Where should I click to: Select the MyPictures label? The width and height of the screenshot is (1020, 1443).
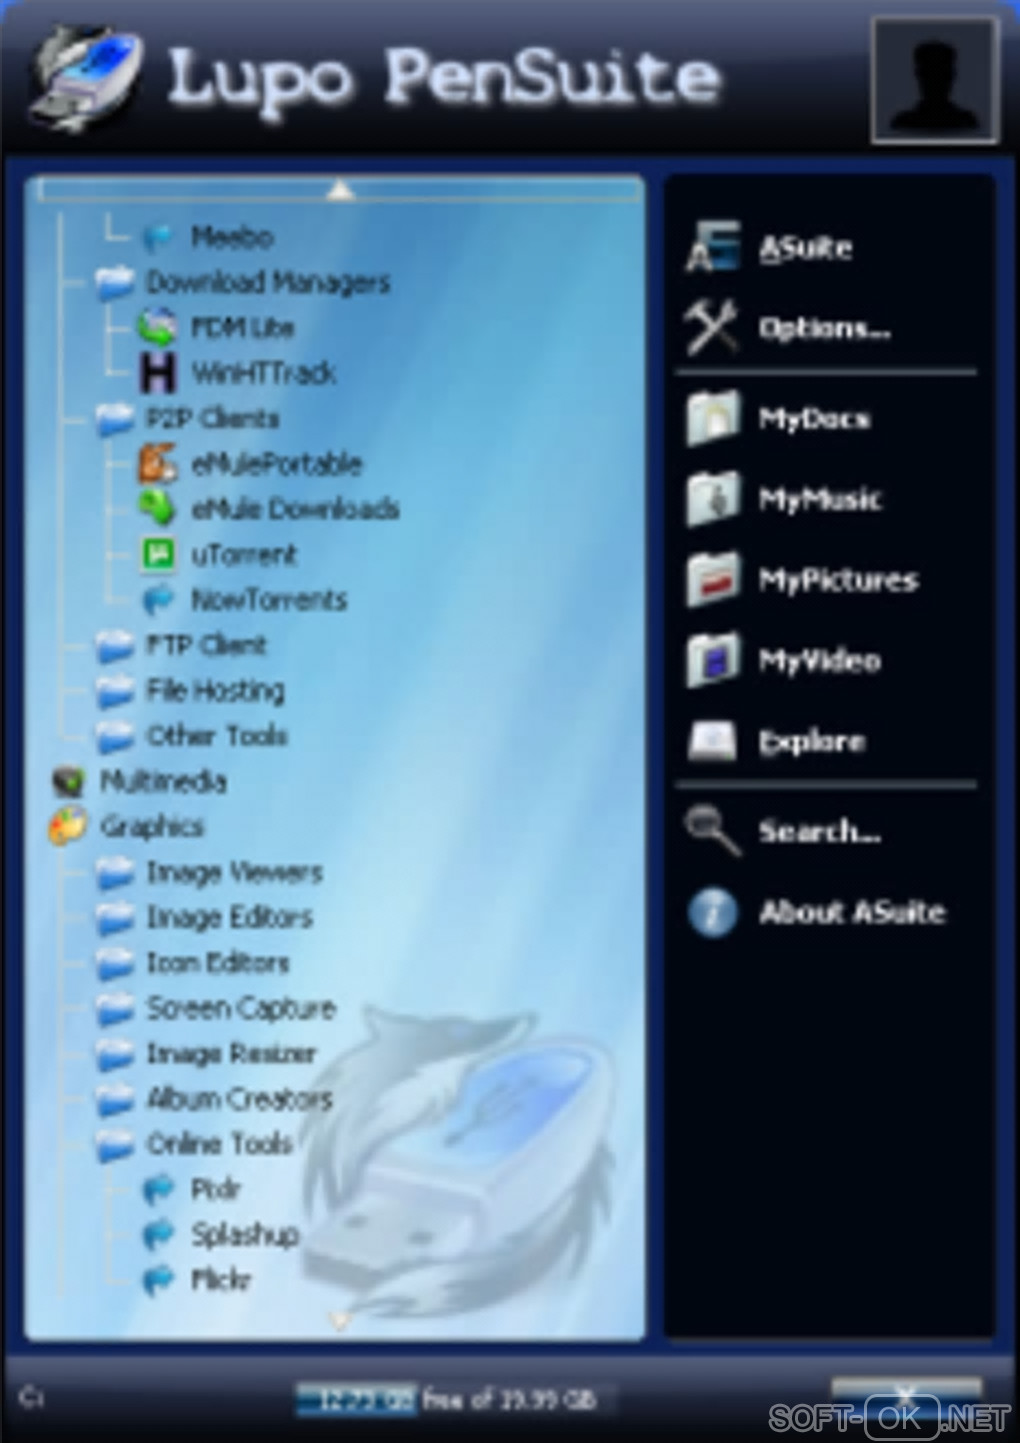click(x=838, y=579)
